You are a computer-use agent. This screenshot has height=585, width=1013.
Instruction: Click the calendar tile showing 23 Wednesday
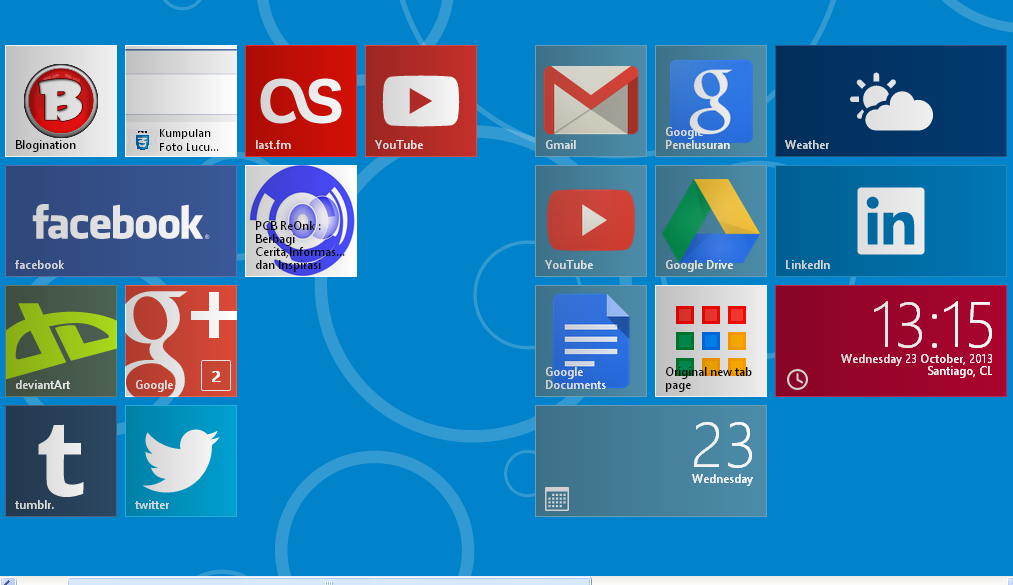(x=651, y=461)
